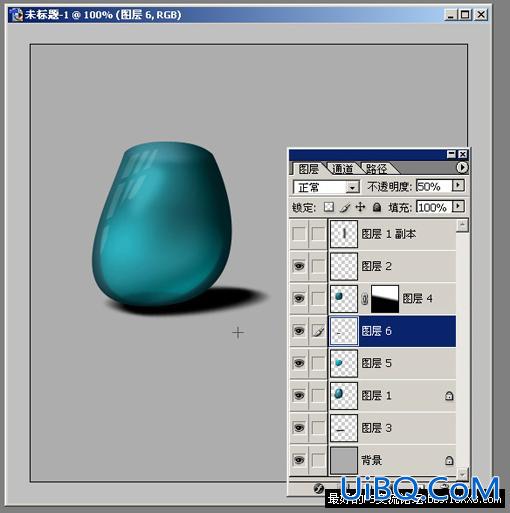Maximize the 未标题-1 document window
The width and height of the screenshot is (510, 513).
(x=465, y=15)
